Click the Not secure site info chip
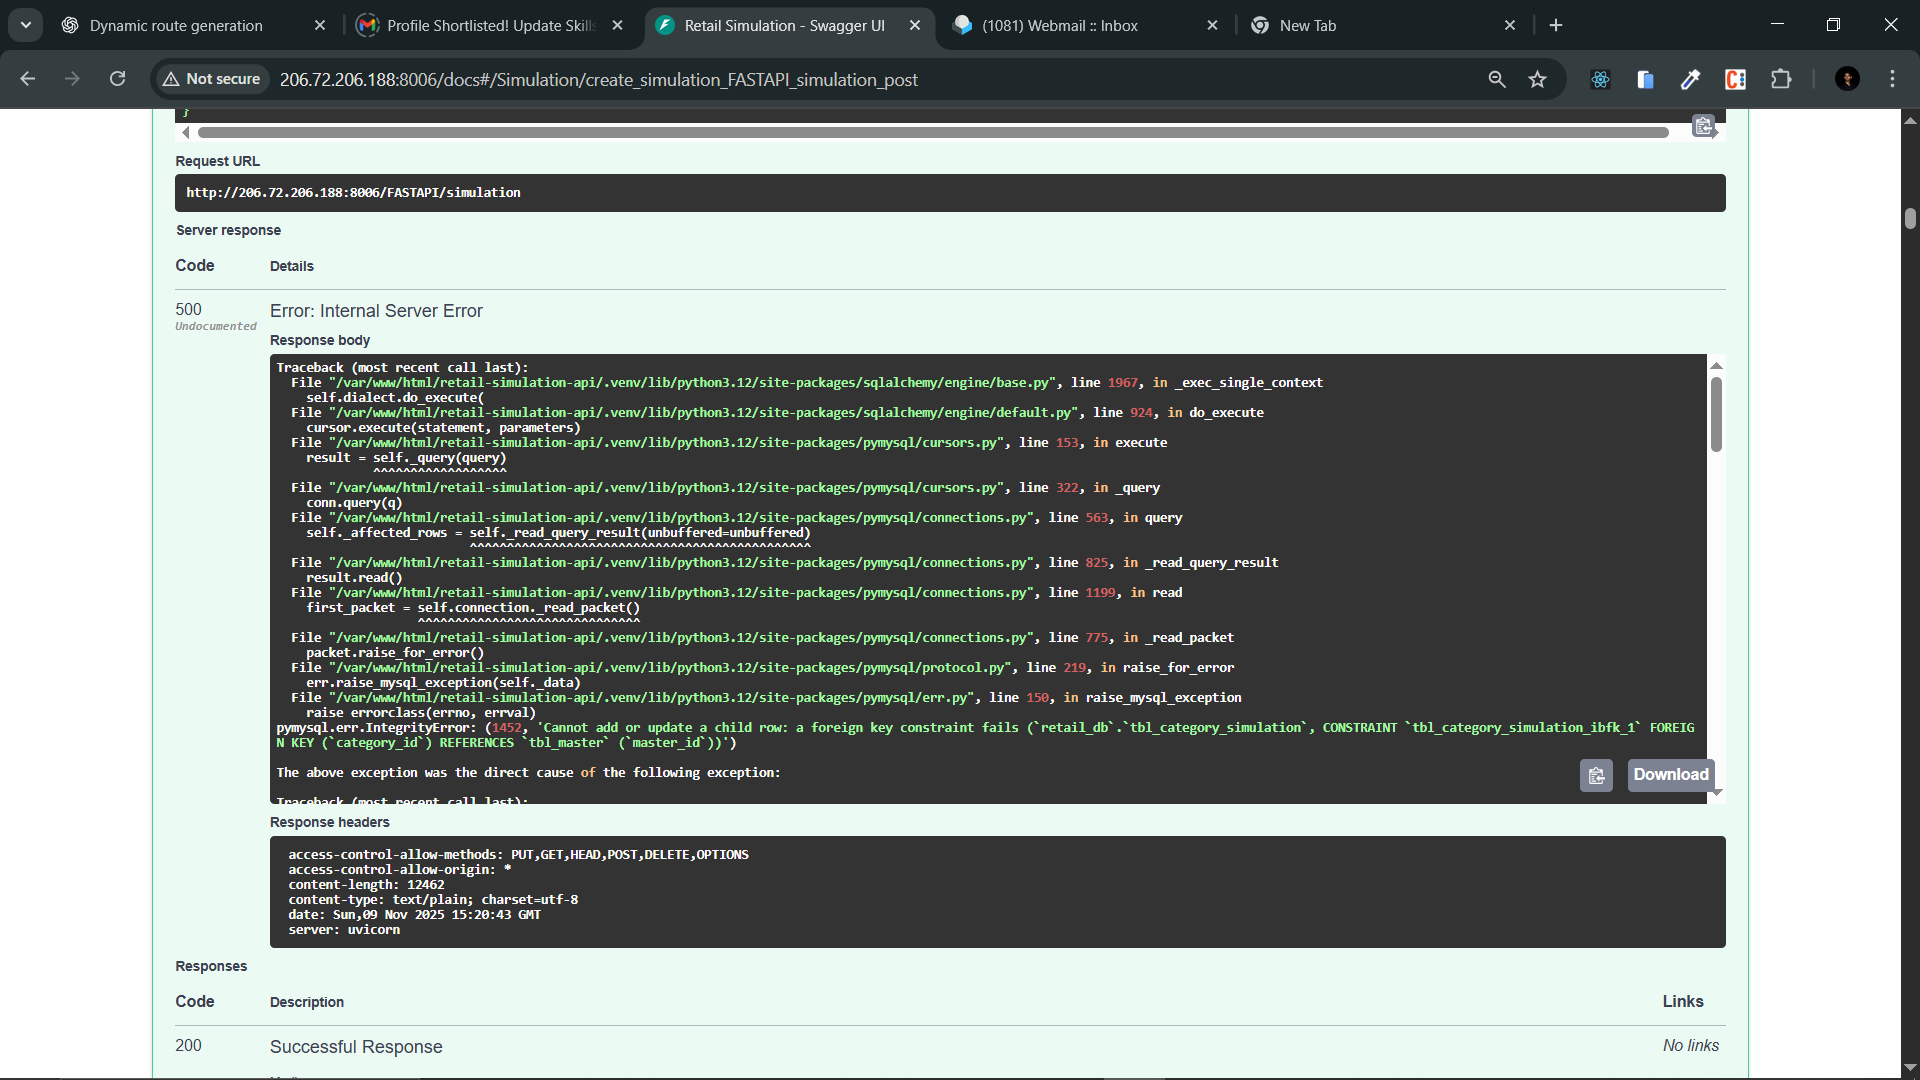Screen dimensions: 1920x1080 [212, 79]
